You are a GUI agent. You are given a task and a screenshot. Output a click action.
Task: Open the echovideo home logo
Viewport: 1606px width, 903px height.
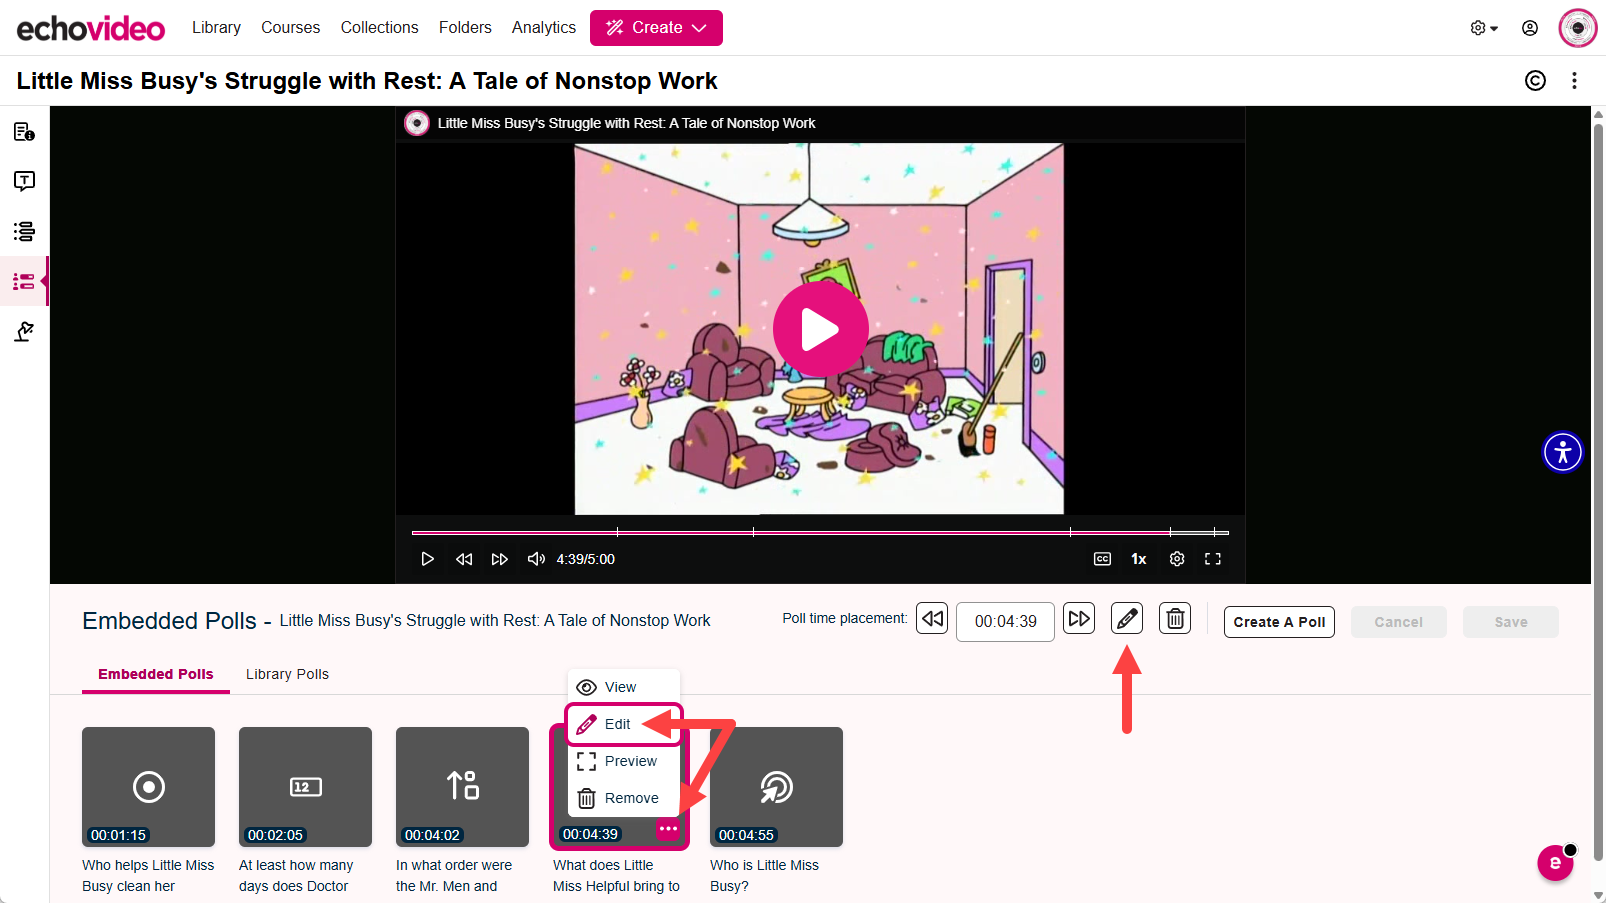90,28
